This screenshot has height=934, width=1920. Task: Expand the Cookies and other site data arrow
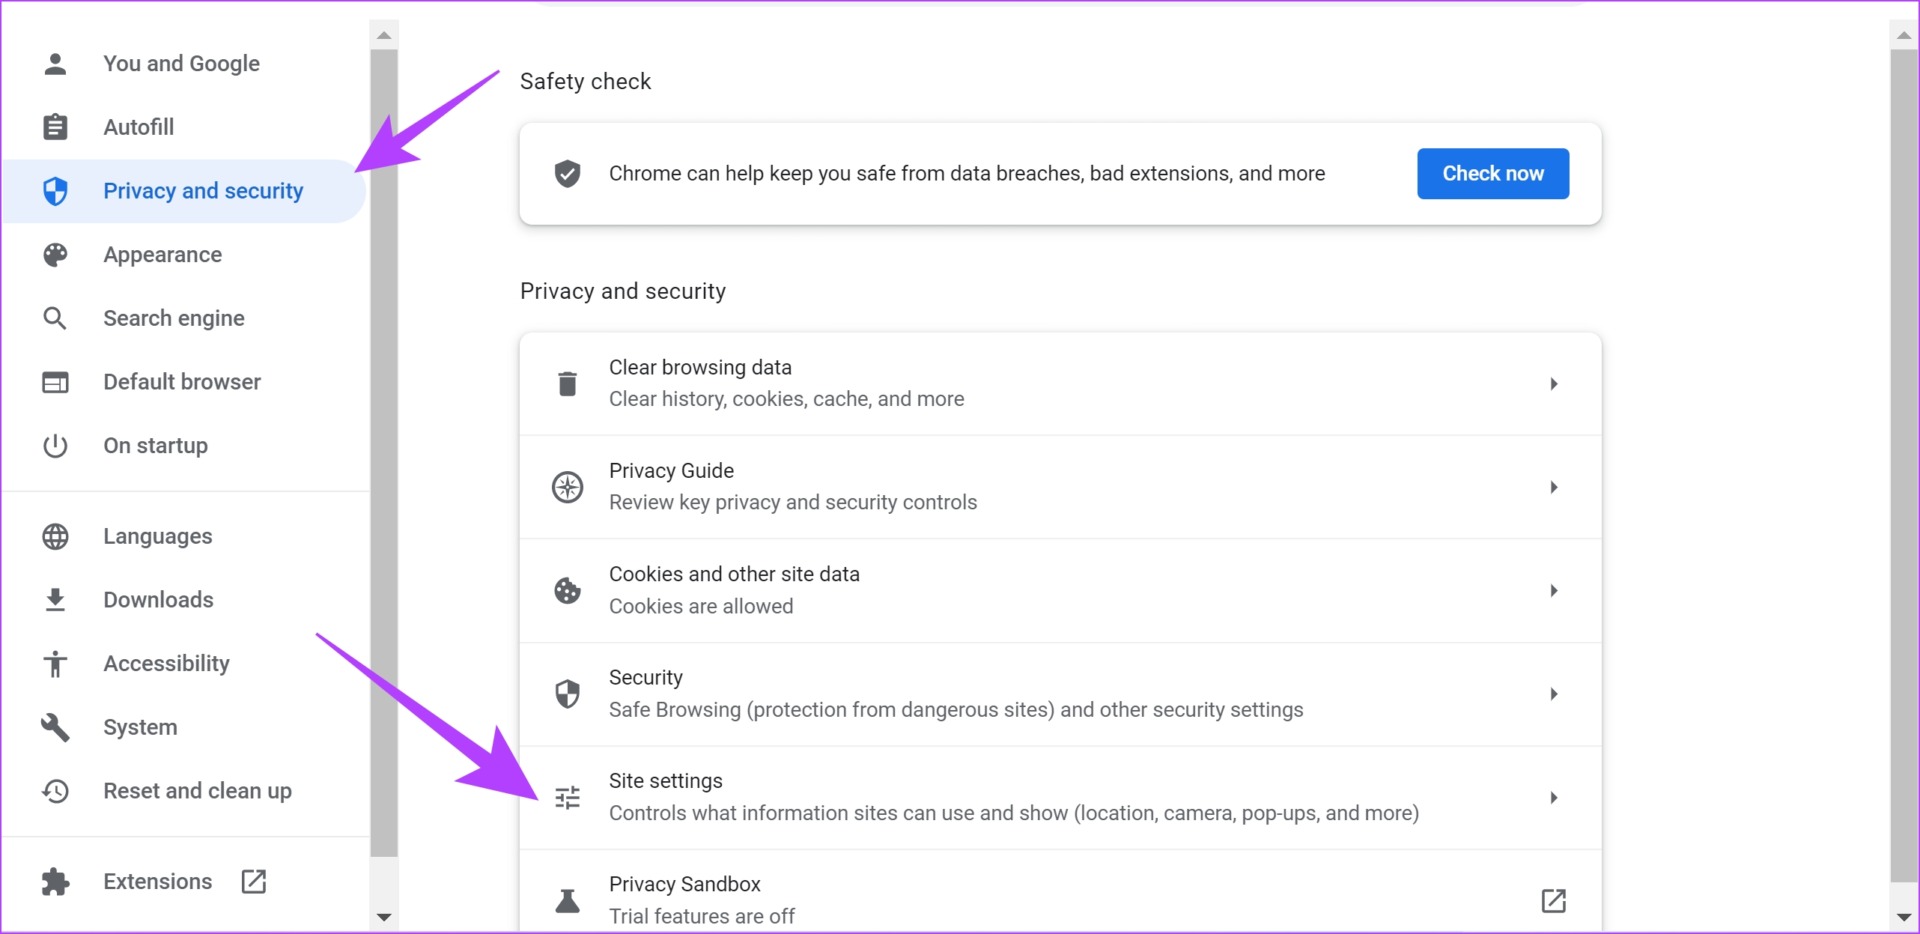(1553, 590)
